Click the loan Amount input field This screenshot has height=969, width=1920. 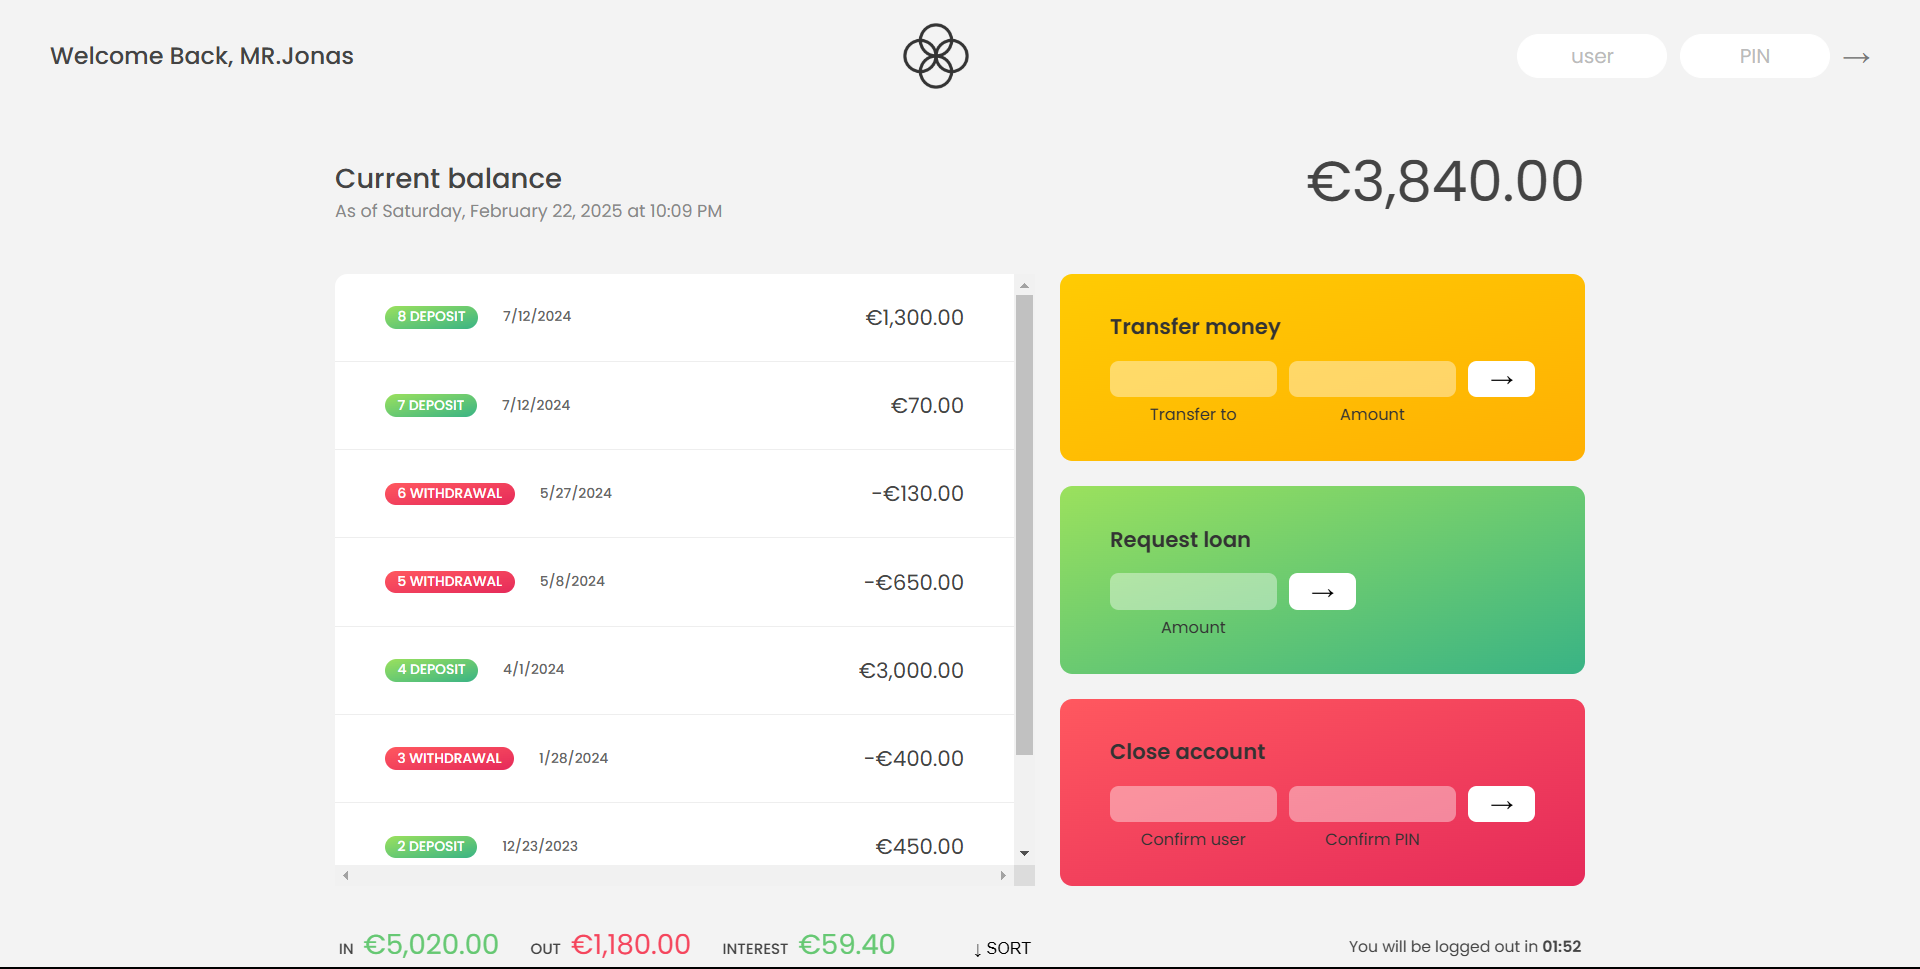point(1192,592)
